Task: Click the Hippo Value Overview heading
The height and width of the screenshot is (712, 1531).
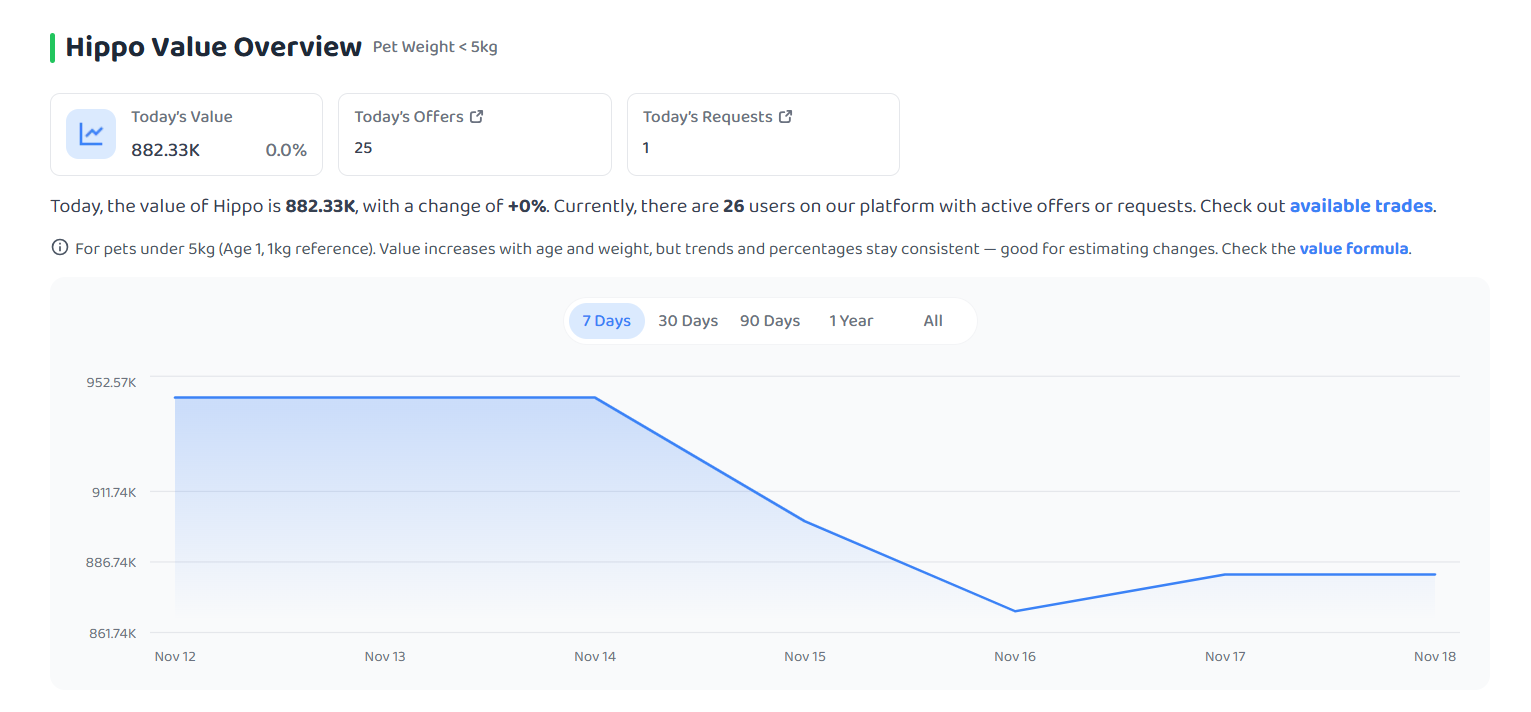Action: coord(214,47)
